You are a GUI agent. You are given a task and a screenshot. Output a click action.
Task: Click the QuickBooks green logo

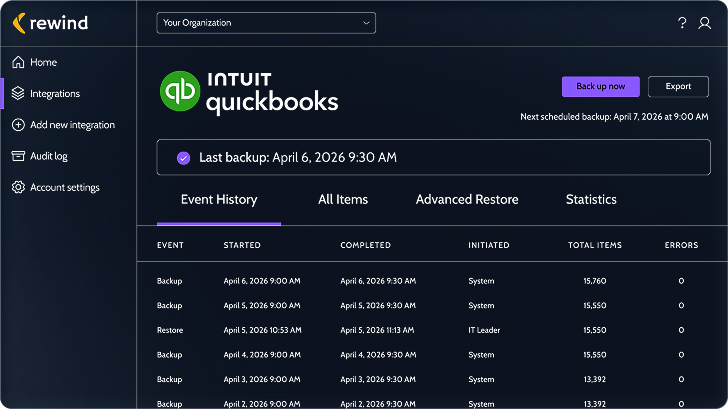click(180, 91)
